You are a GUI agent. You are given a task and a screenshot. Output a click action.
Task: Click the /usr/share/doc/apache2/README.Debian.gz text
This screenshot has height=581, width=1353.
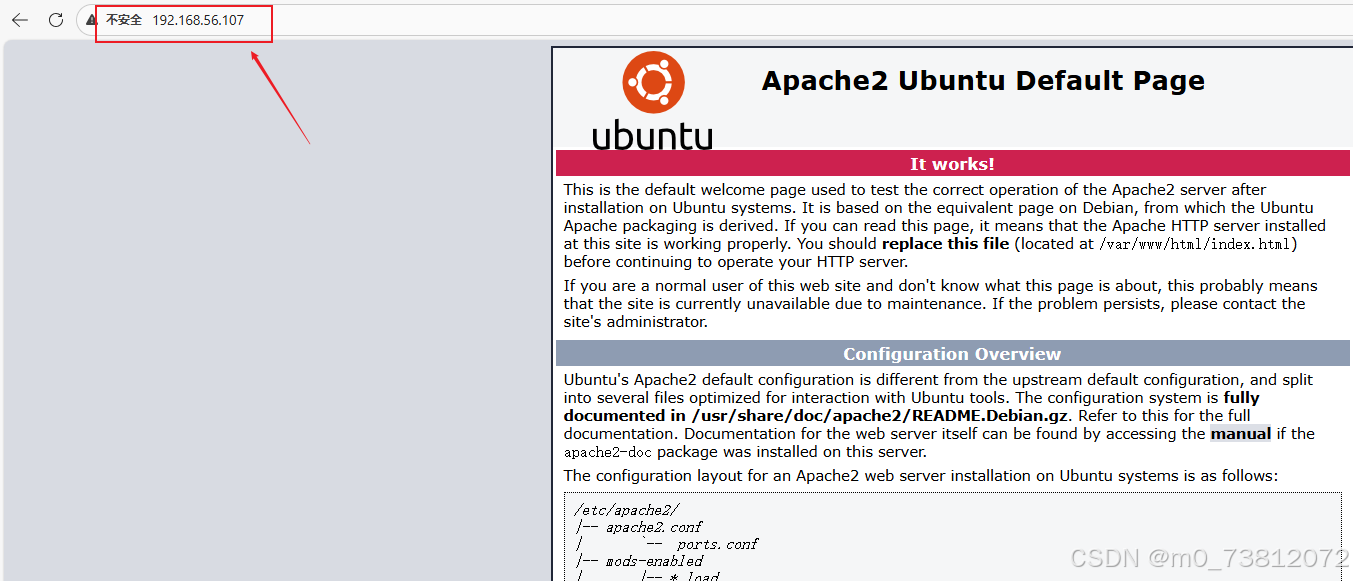[880, 415]
